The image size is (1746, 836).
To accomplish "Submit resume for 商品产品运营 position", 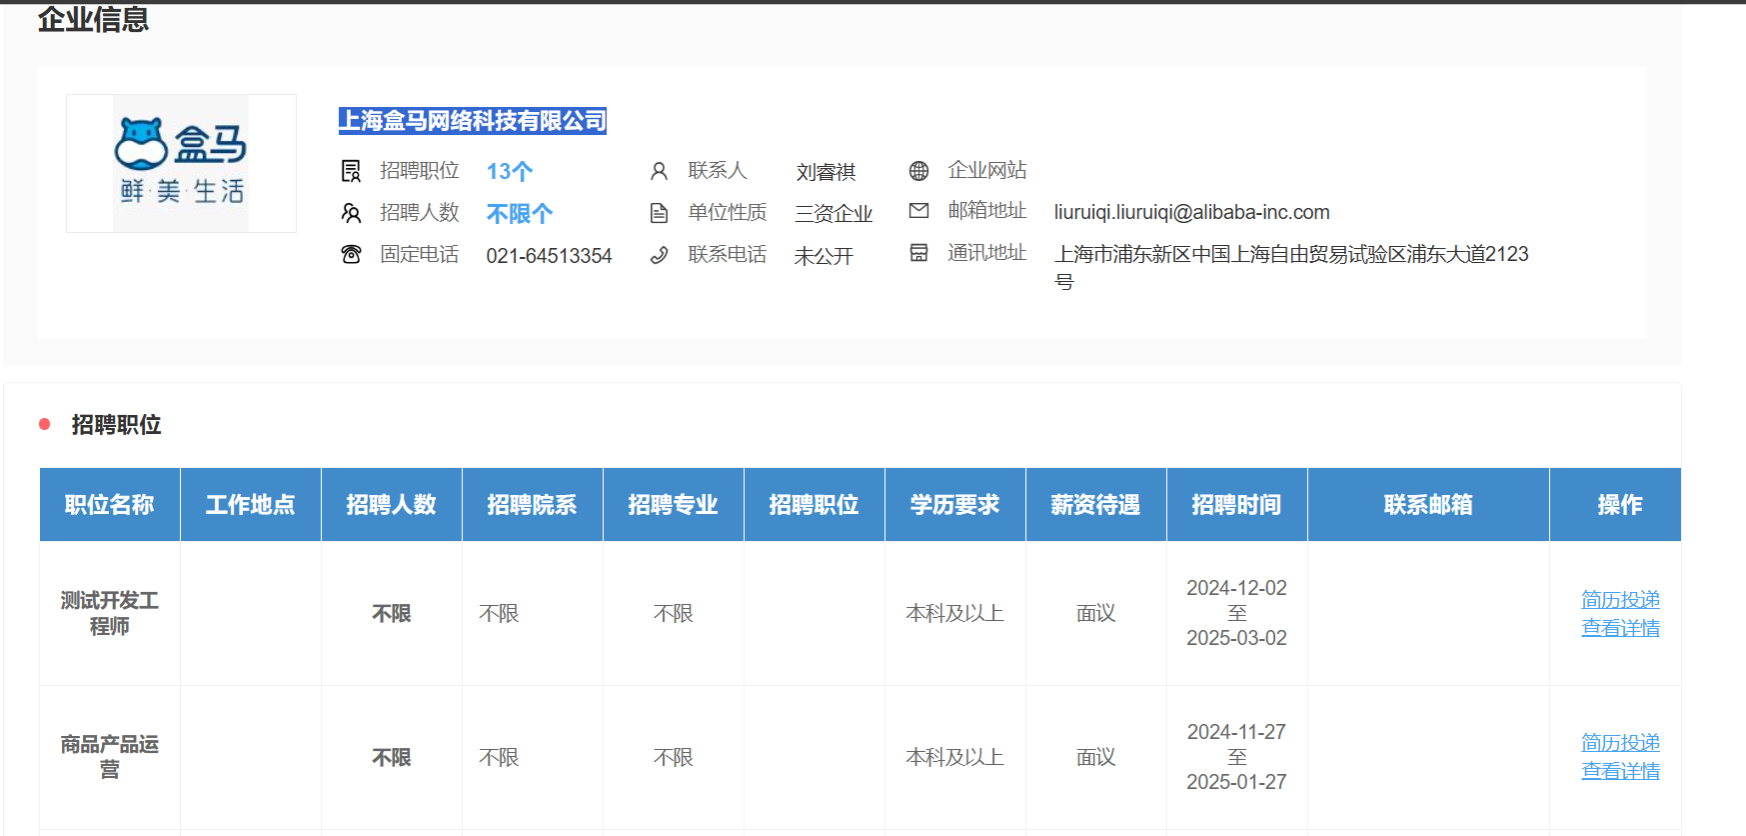I will [x=1620, y=742].
